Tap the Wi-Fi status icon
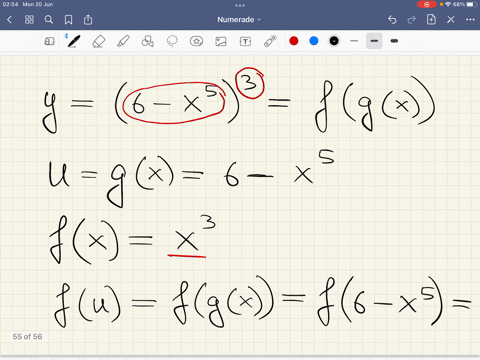480x360 pixels. click(448, 4)
